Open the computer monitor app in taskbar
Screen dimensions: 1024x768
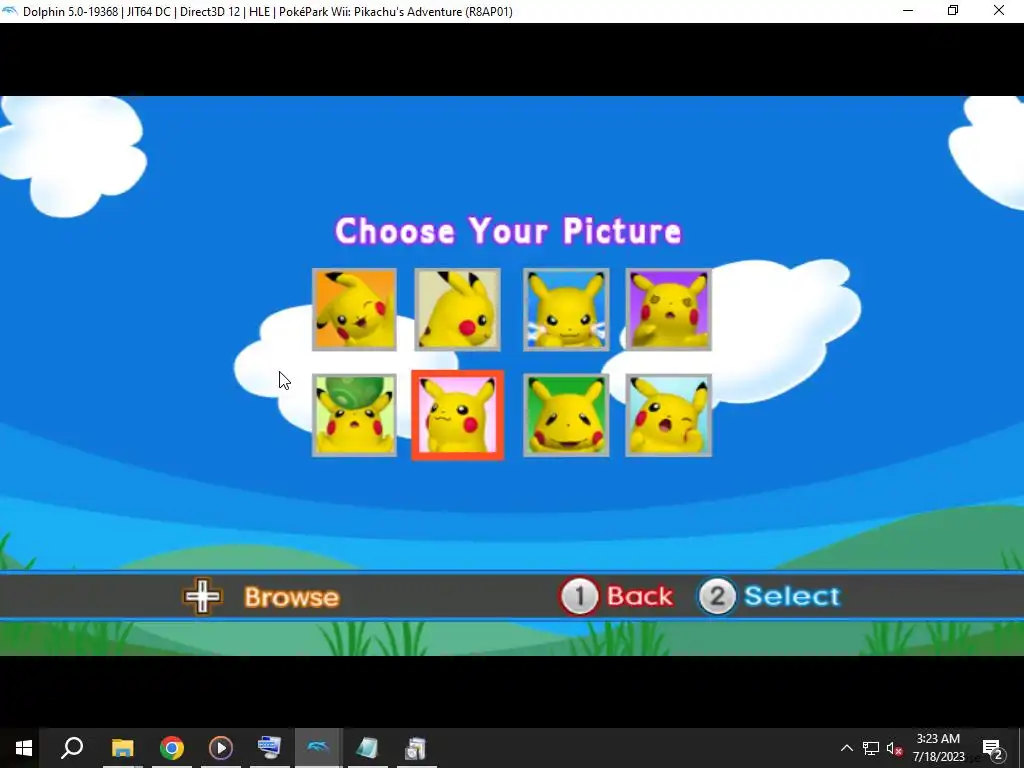coord(270,748)
